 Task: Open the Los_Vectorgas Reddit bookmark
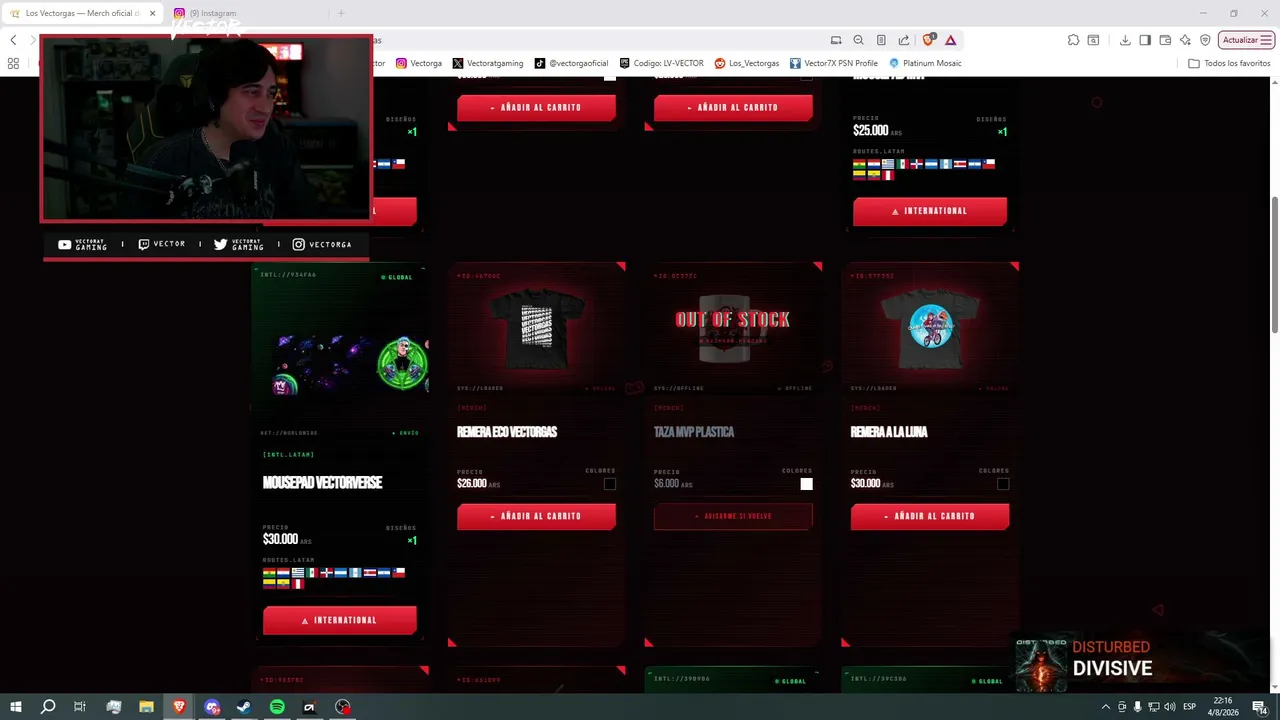[x=747, y=63]
